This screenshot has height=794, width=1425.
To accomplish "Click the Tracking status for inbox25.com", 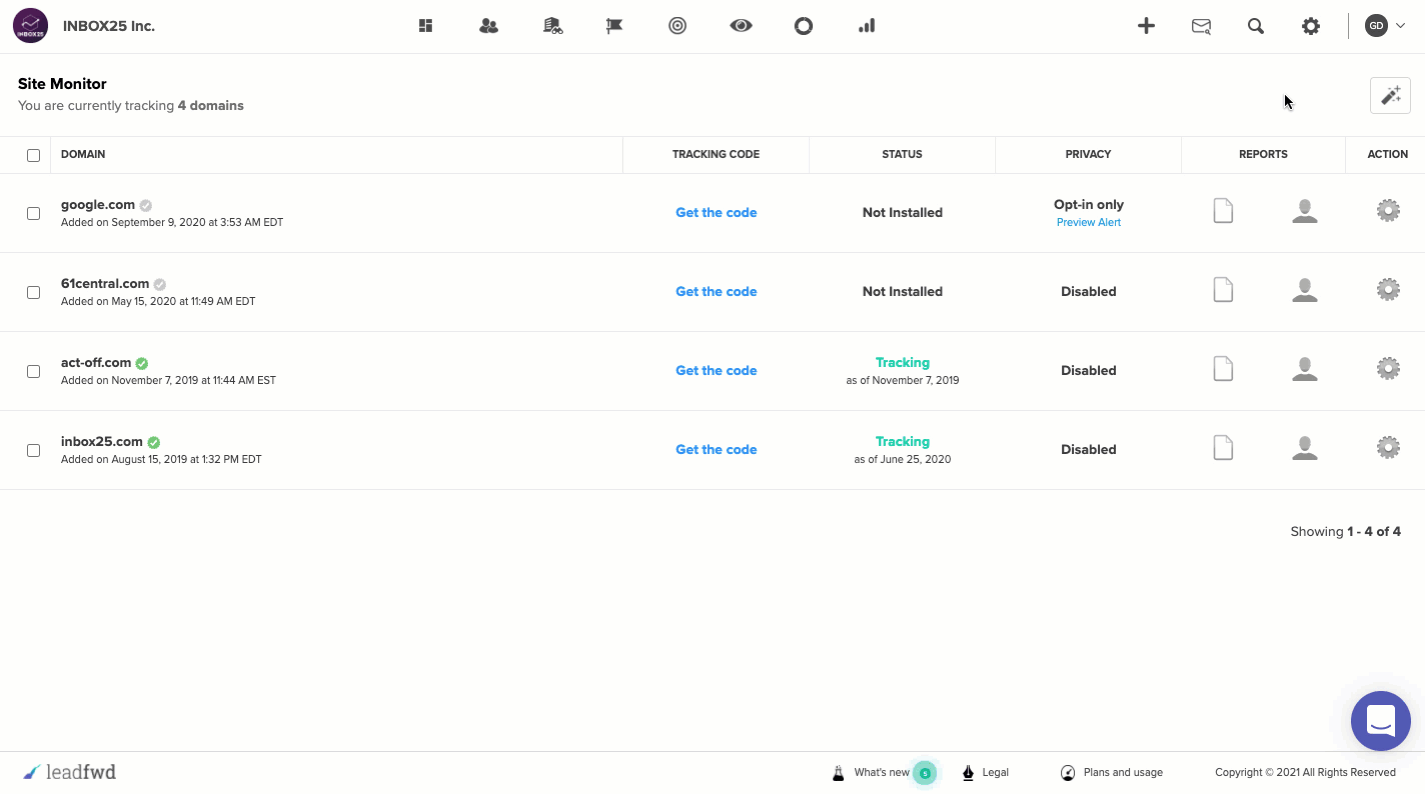I will pos(903,441).
